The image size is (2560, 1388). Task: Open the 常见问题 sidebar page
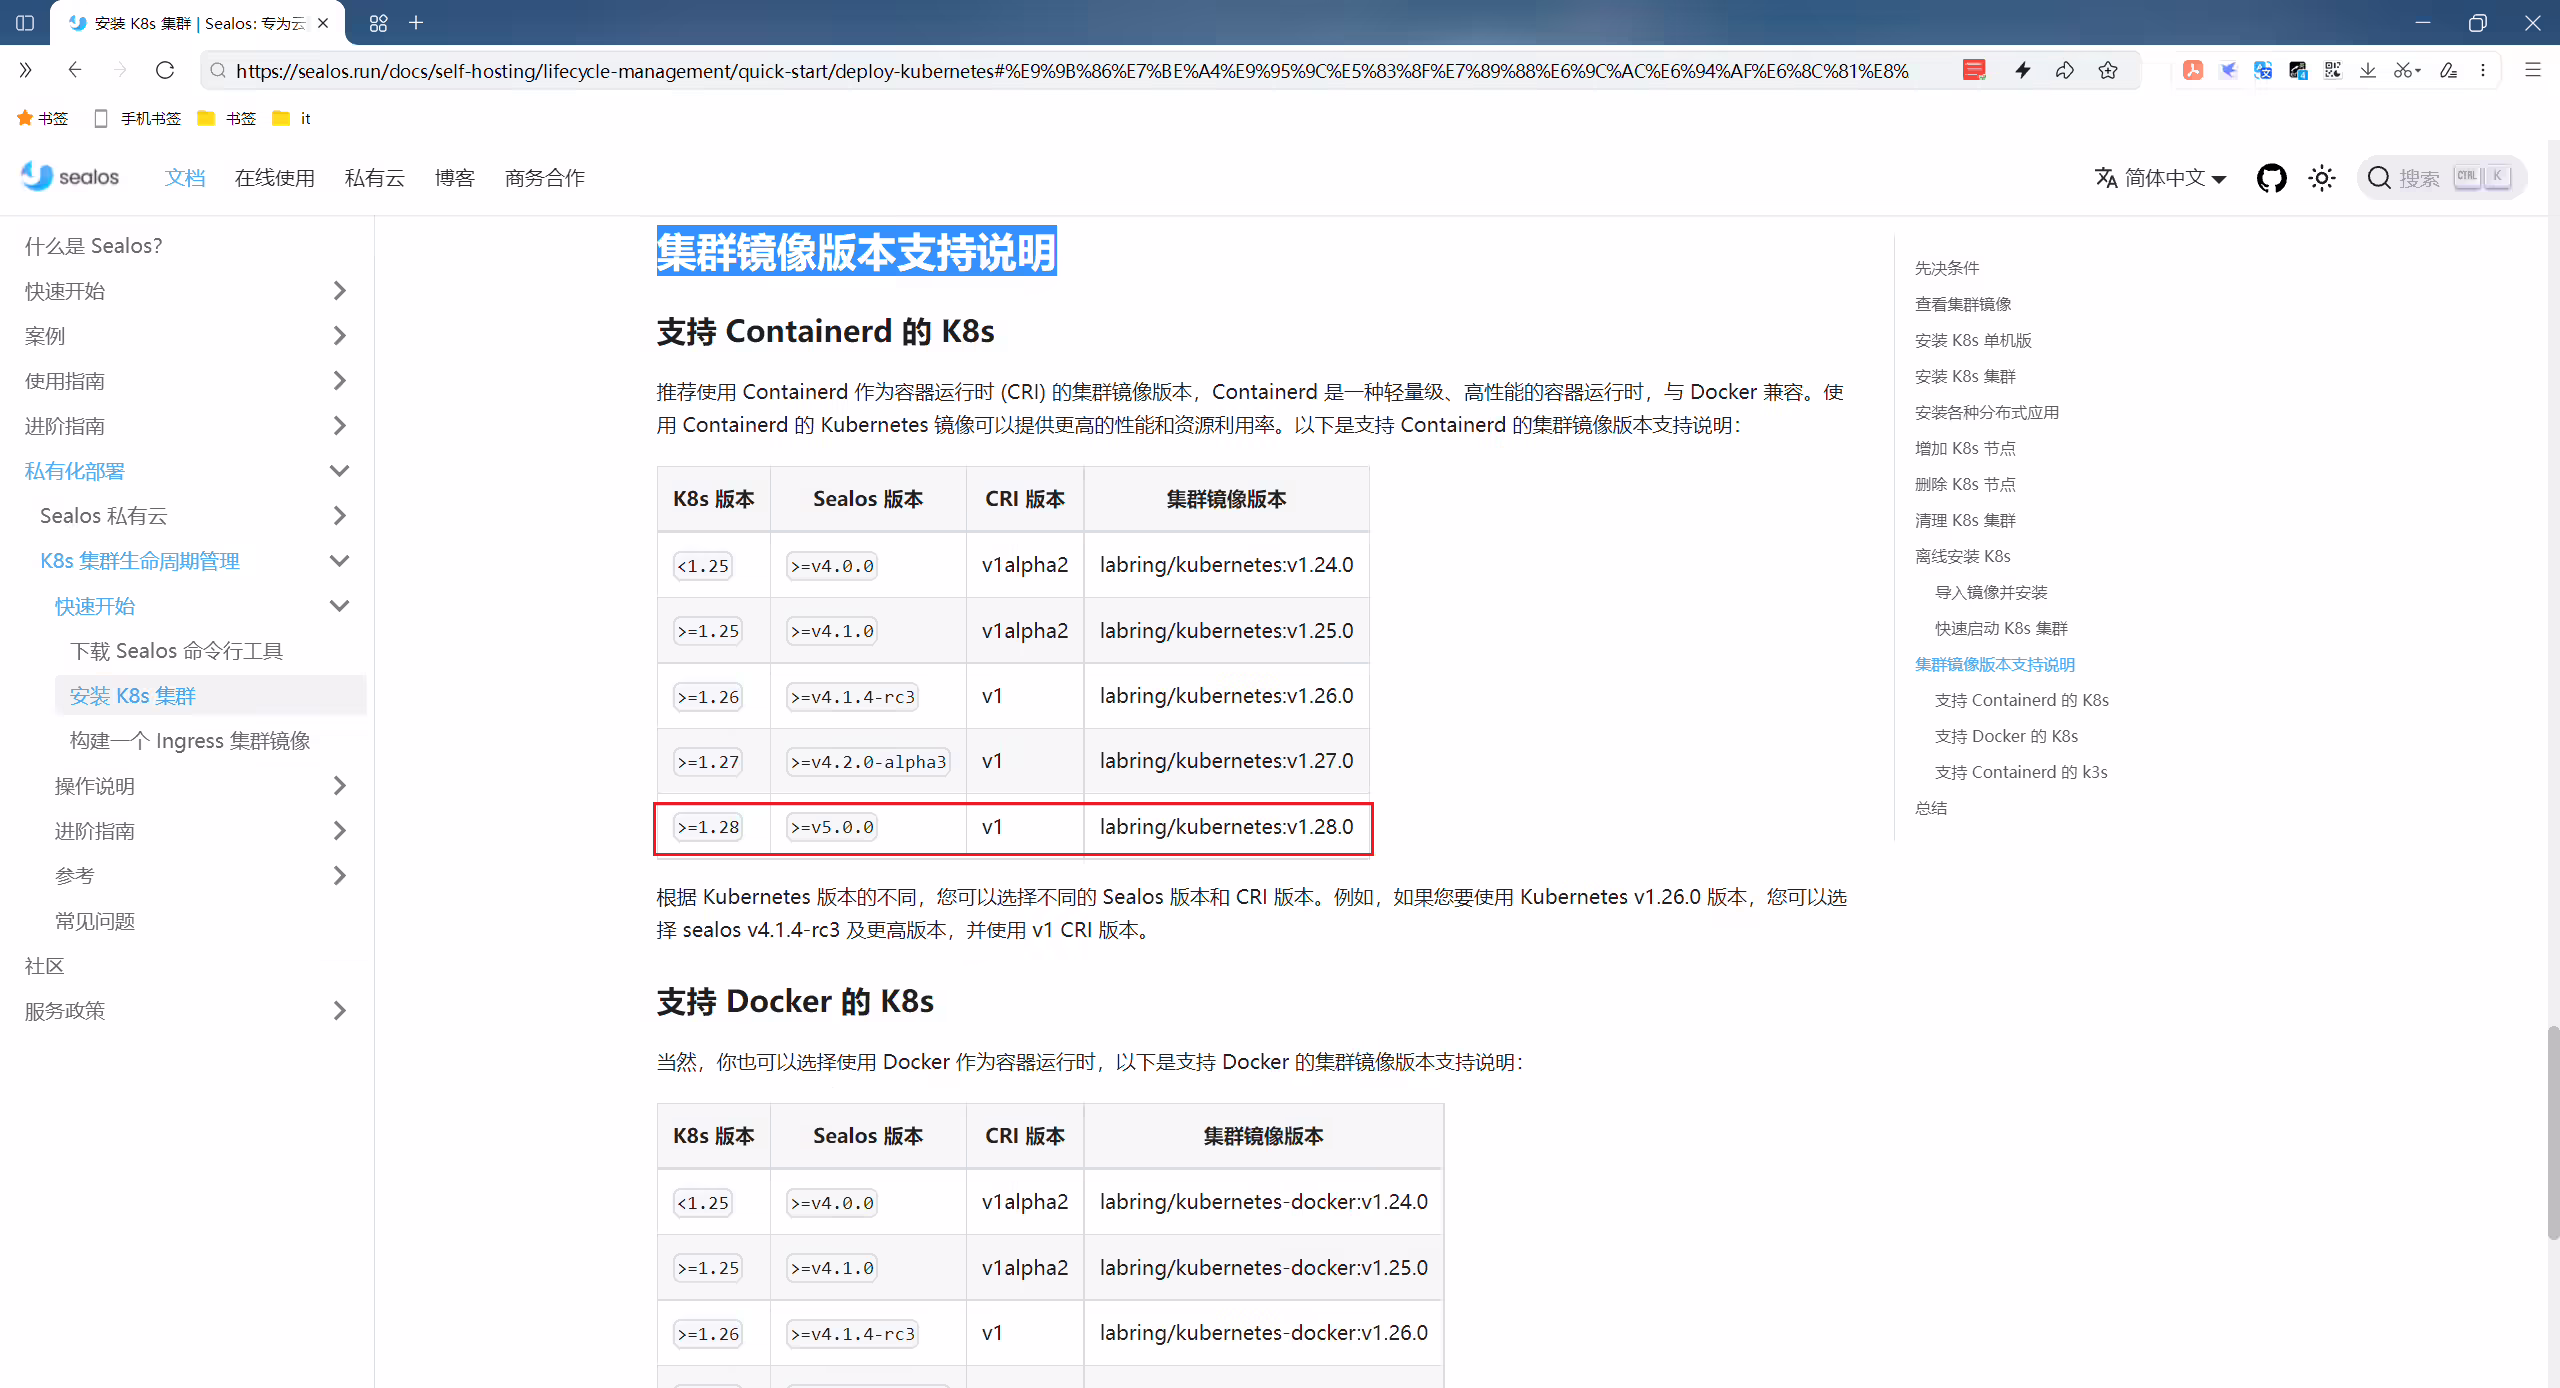click(x=95, y=921)
